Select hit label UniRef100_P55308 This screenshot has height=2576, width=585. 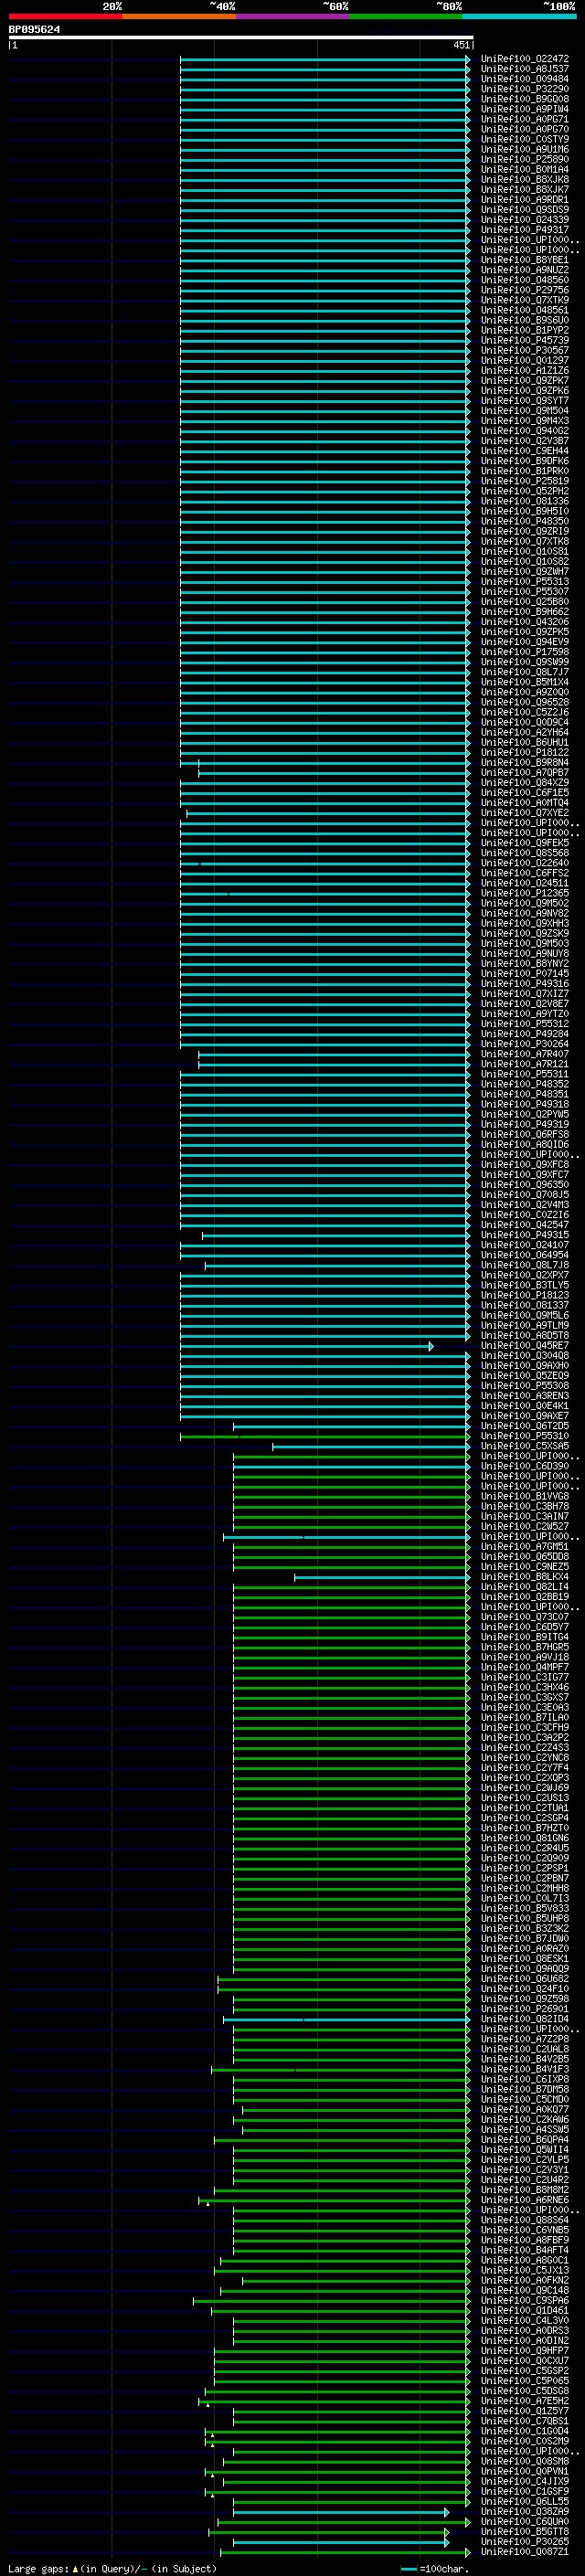coord(525,1386)
